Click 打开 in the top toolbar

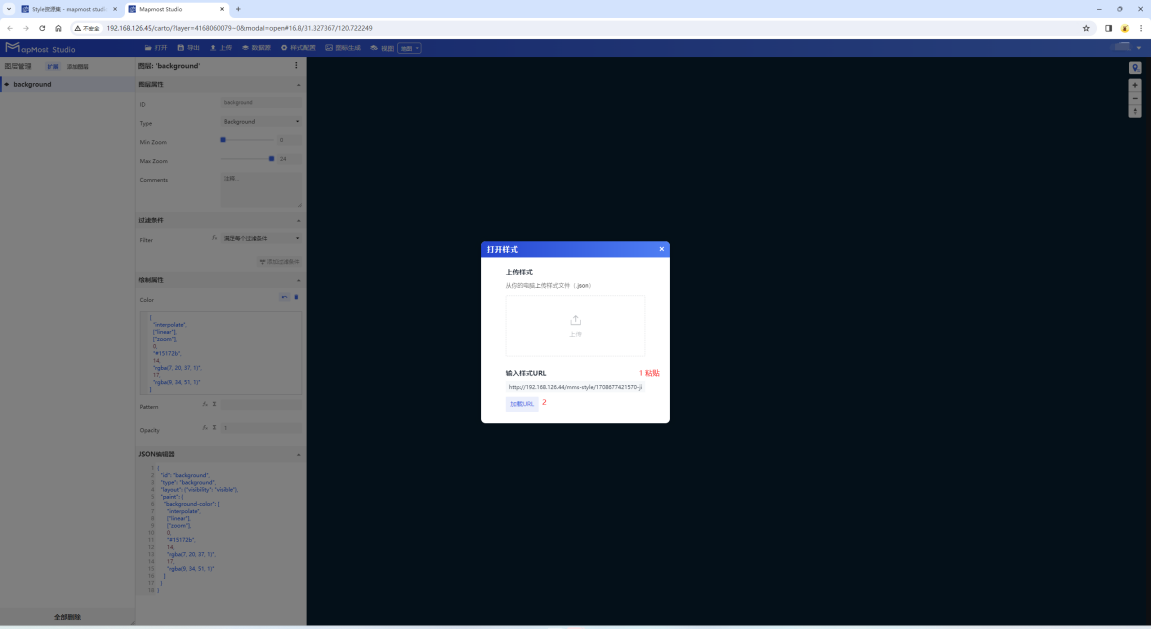pos(156,48)
